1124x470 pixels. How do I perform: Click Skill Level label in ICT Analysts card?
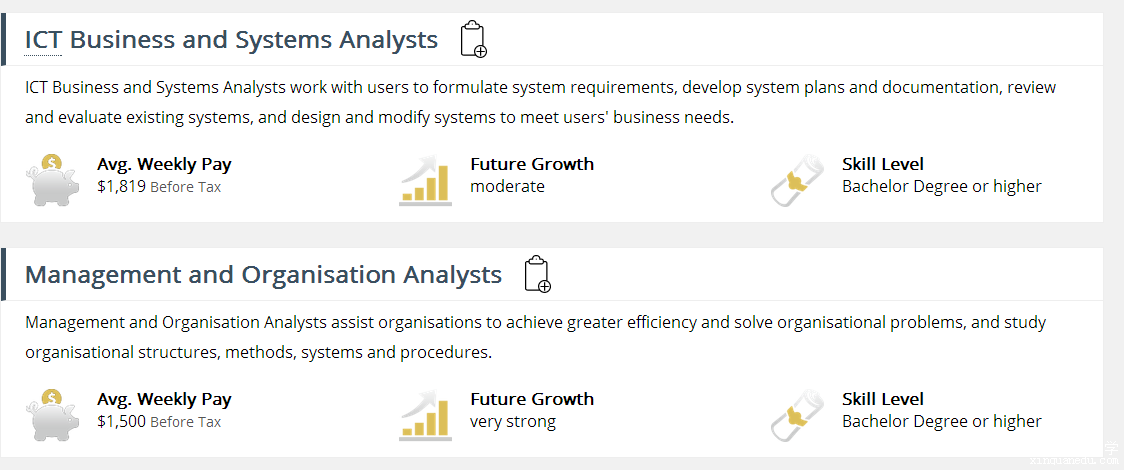click(x=883, y=164)
